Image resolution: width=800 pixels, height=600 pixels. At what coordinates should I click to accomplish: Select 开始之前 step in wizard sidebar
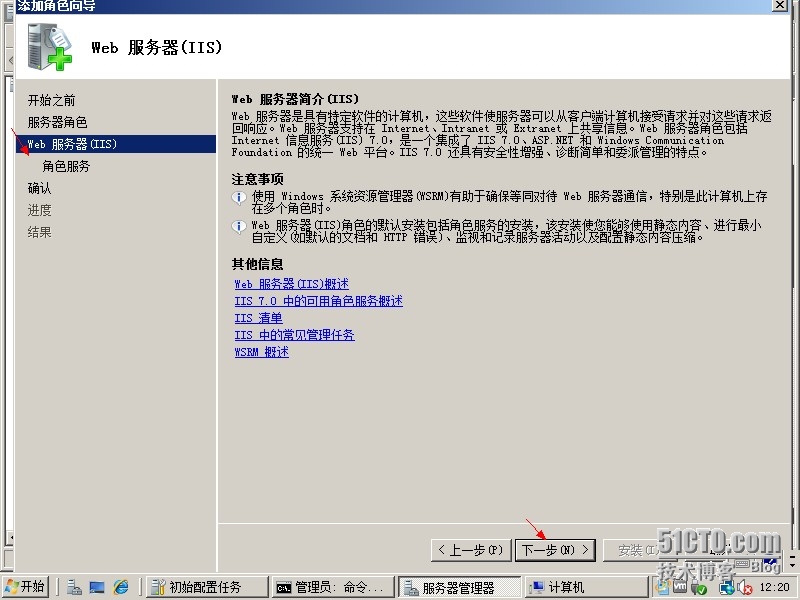tap(52, 100)
